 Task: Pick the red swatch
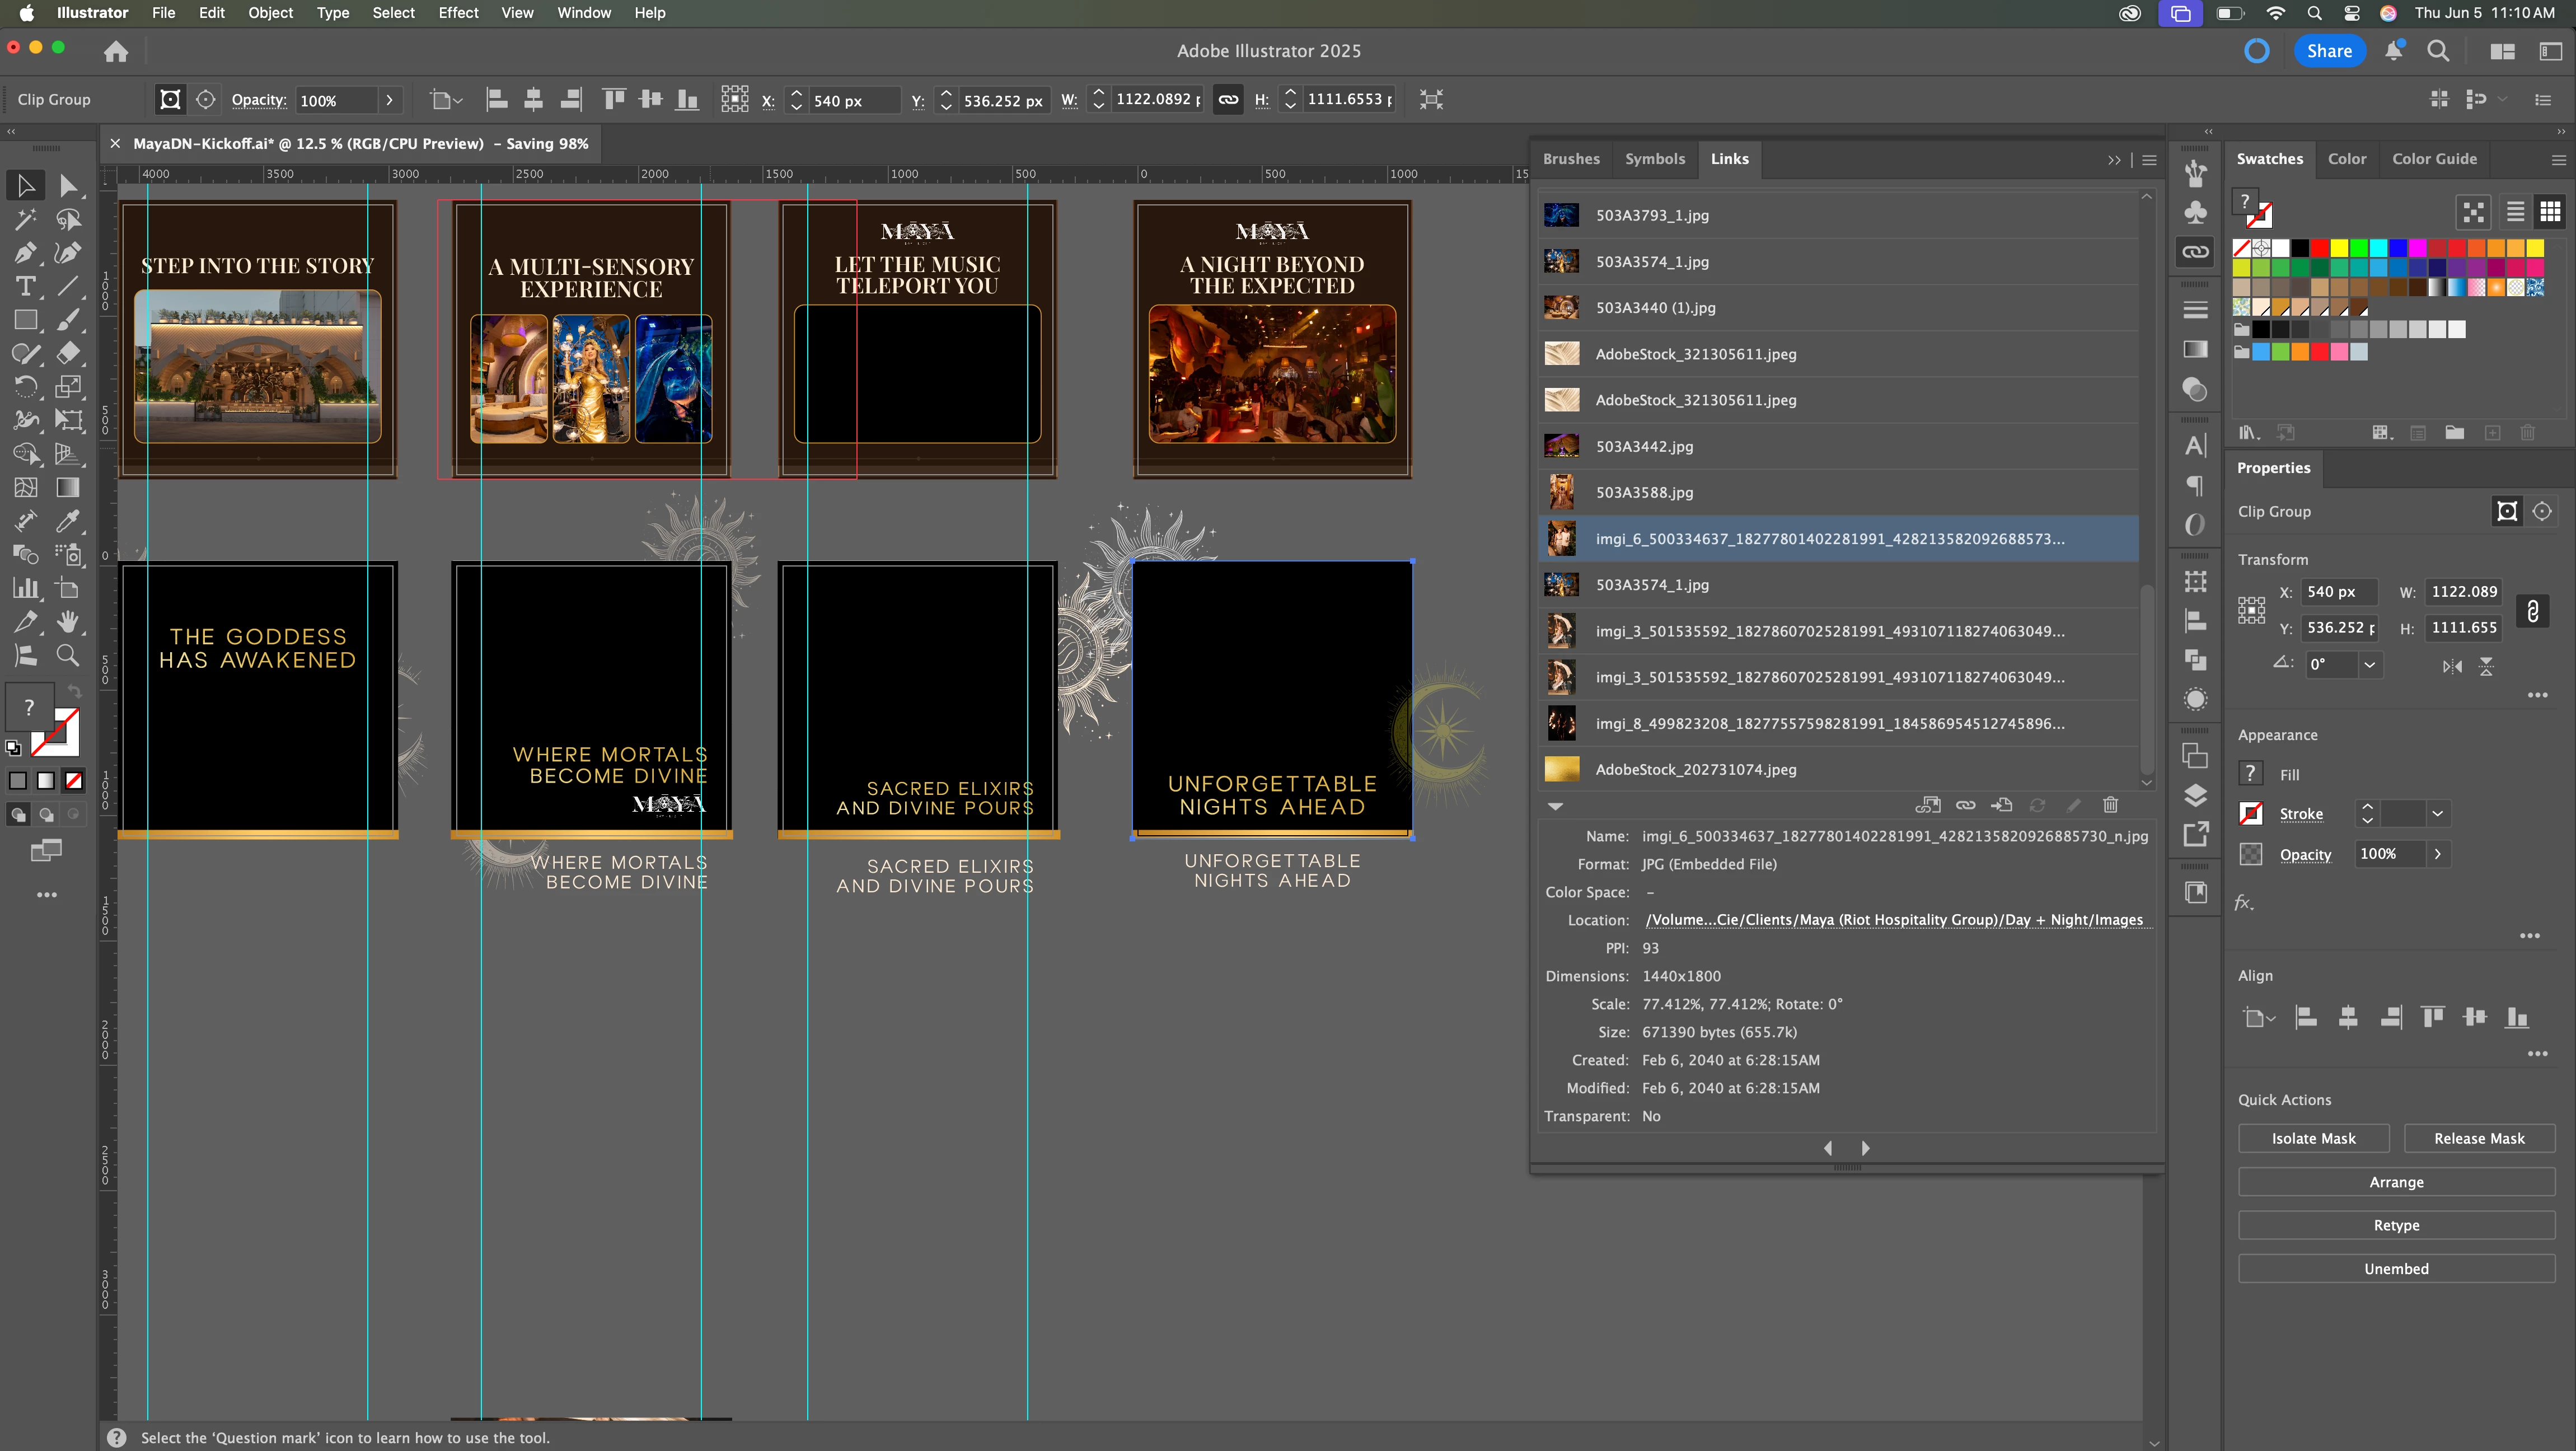click(x=2319, y=248)
